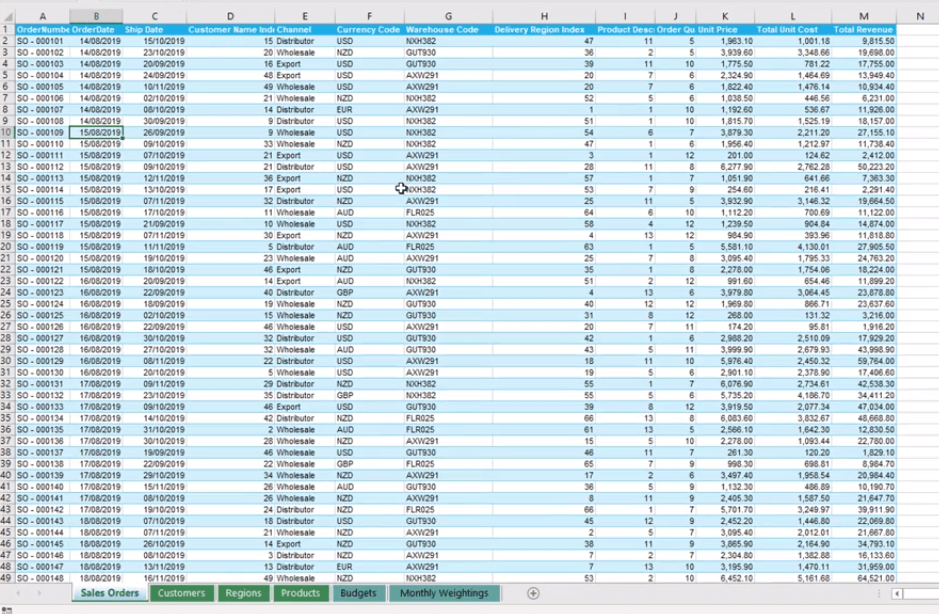The image size is (939, 614).
Task: Open the Monthly Weightings sheet tab
Action: tap(444, 593)
